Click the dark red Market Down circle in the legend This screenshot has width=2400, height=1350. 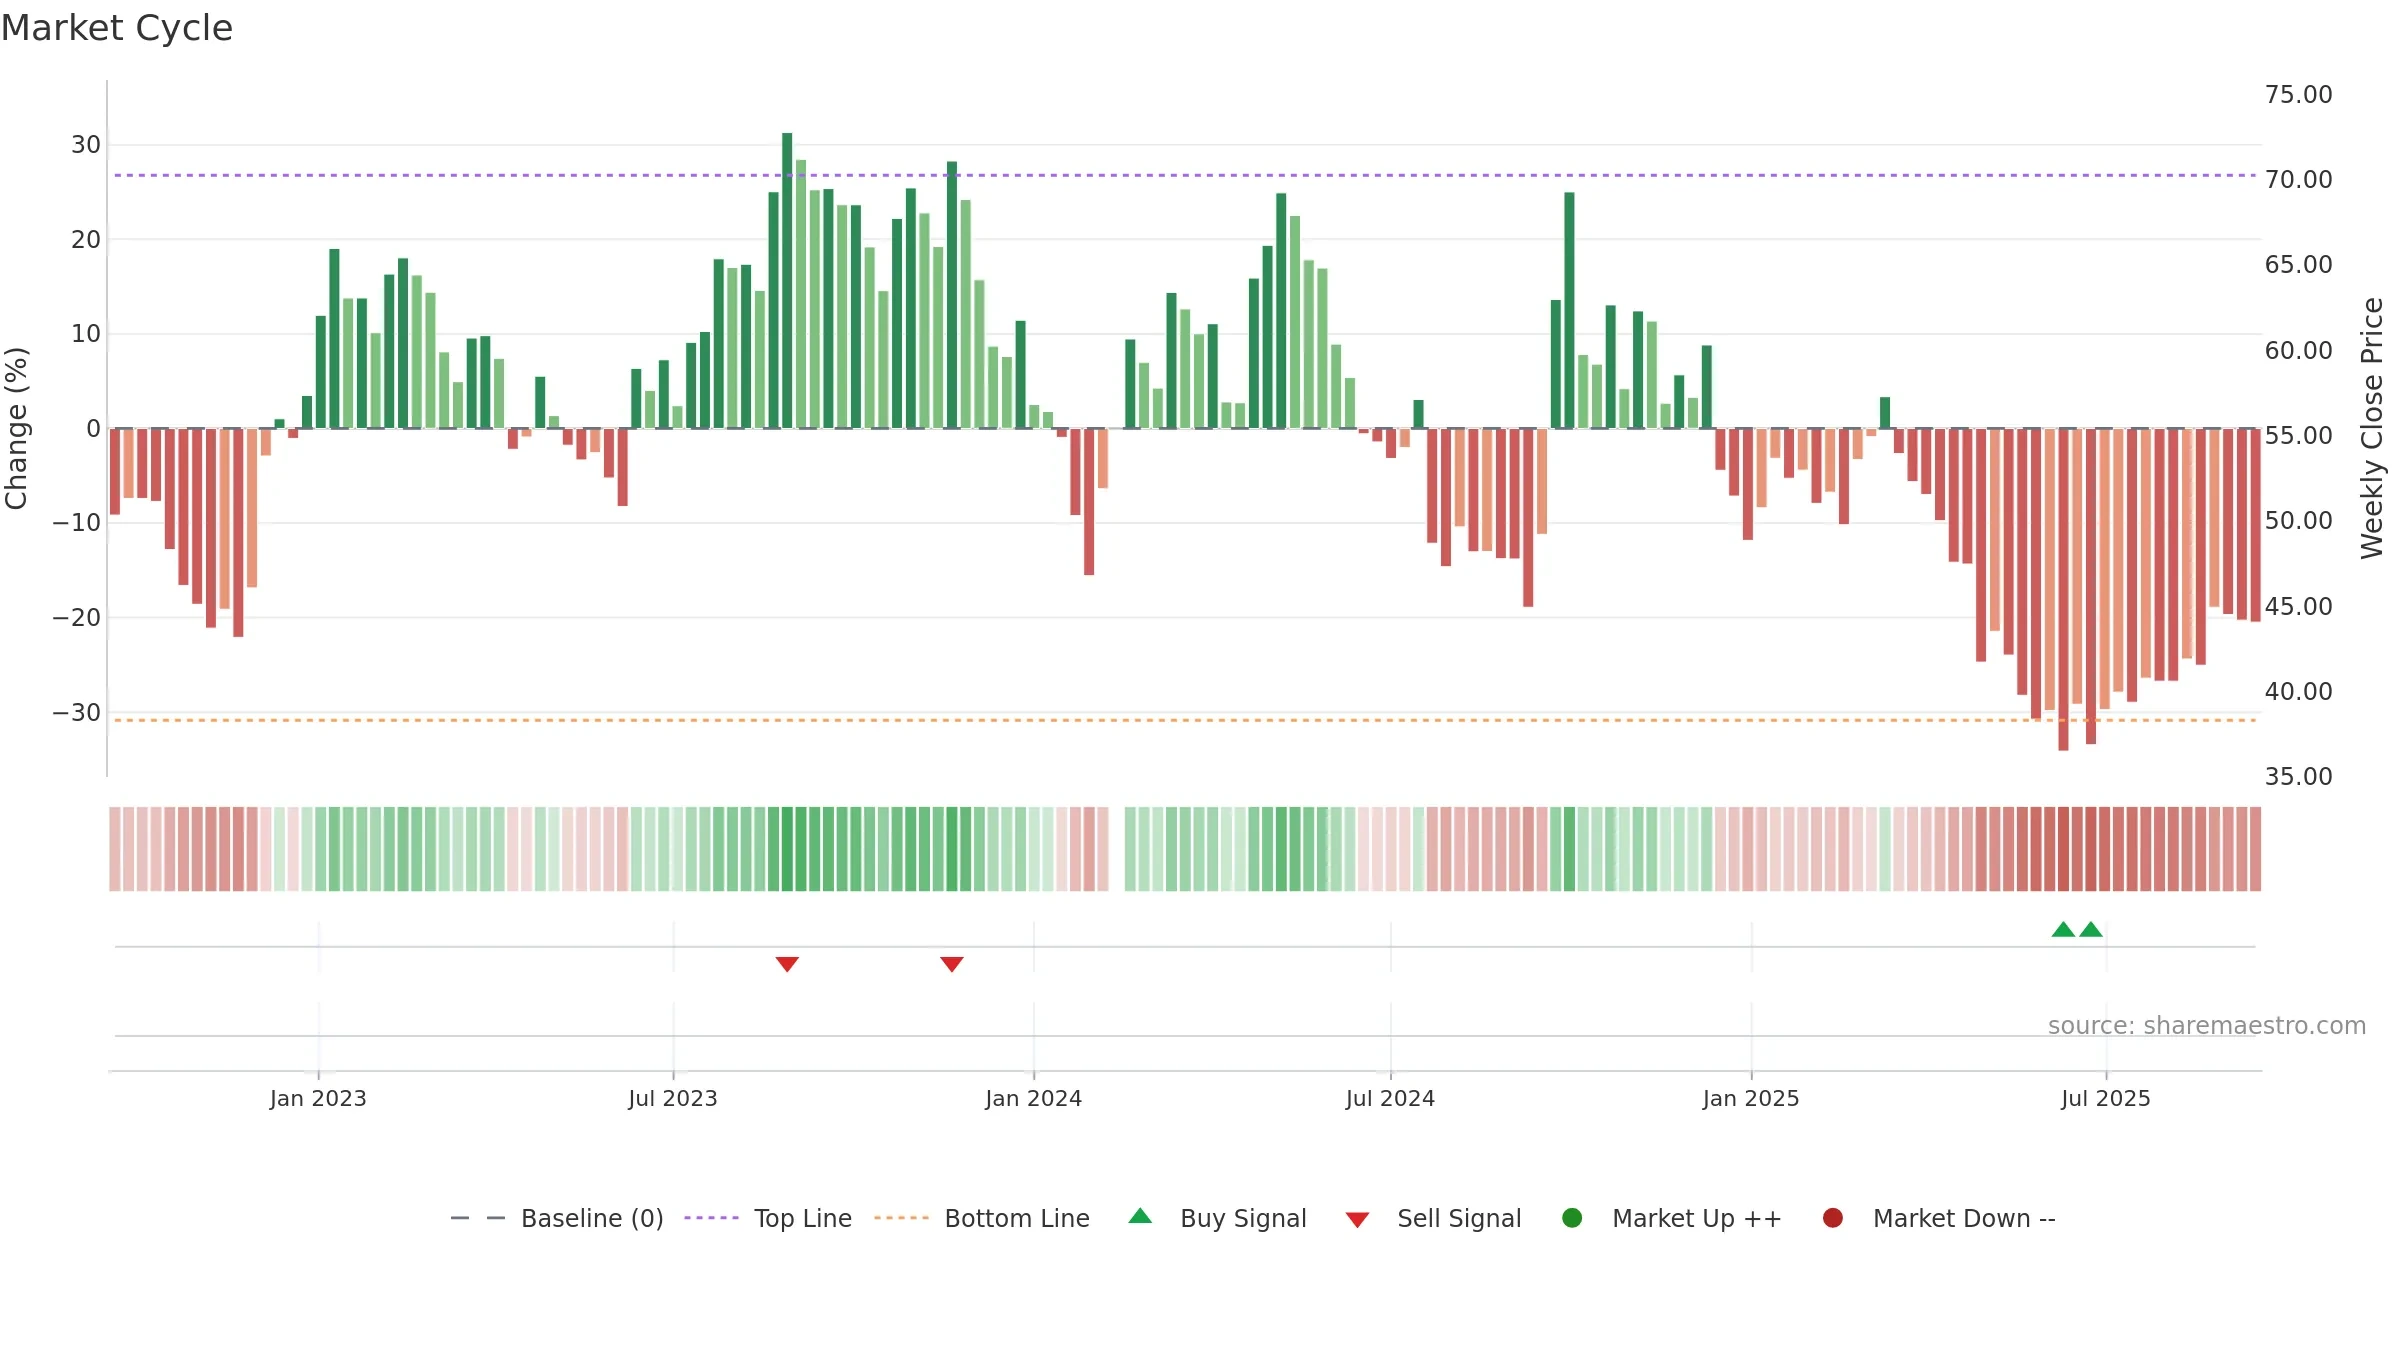pyautogui.click(x=1833, y=1218)
